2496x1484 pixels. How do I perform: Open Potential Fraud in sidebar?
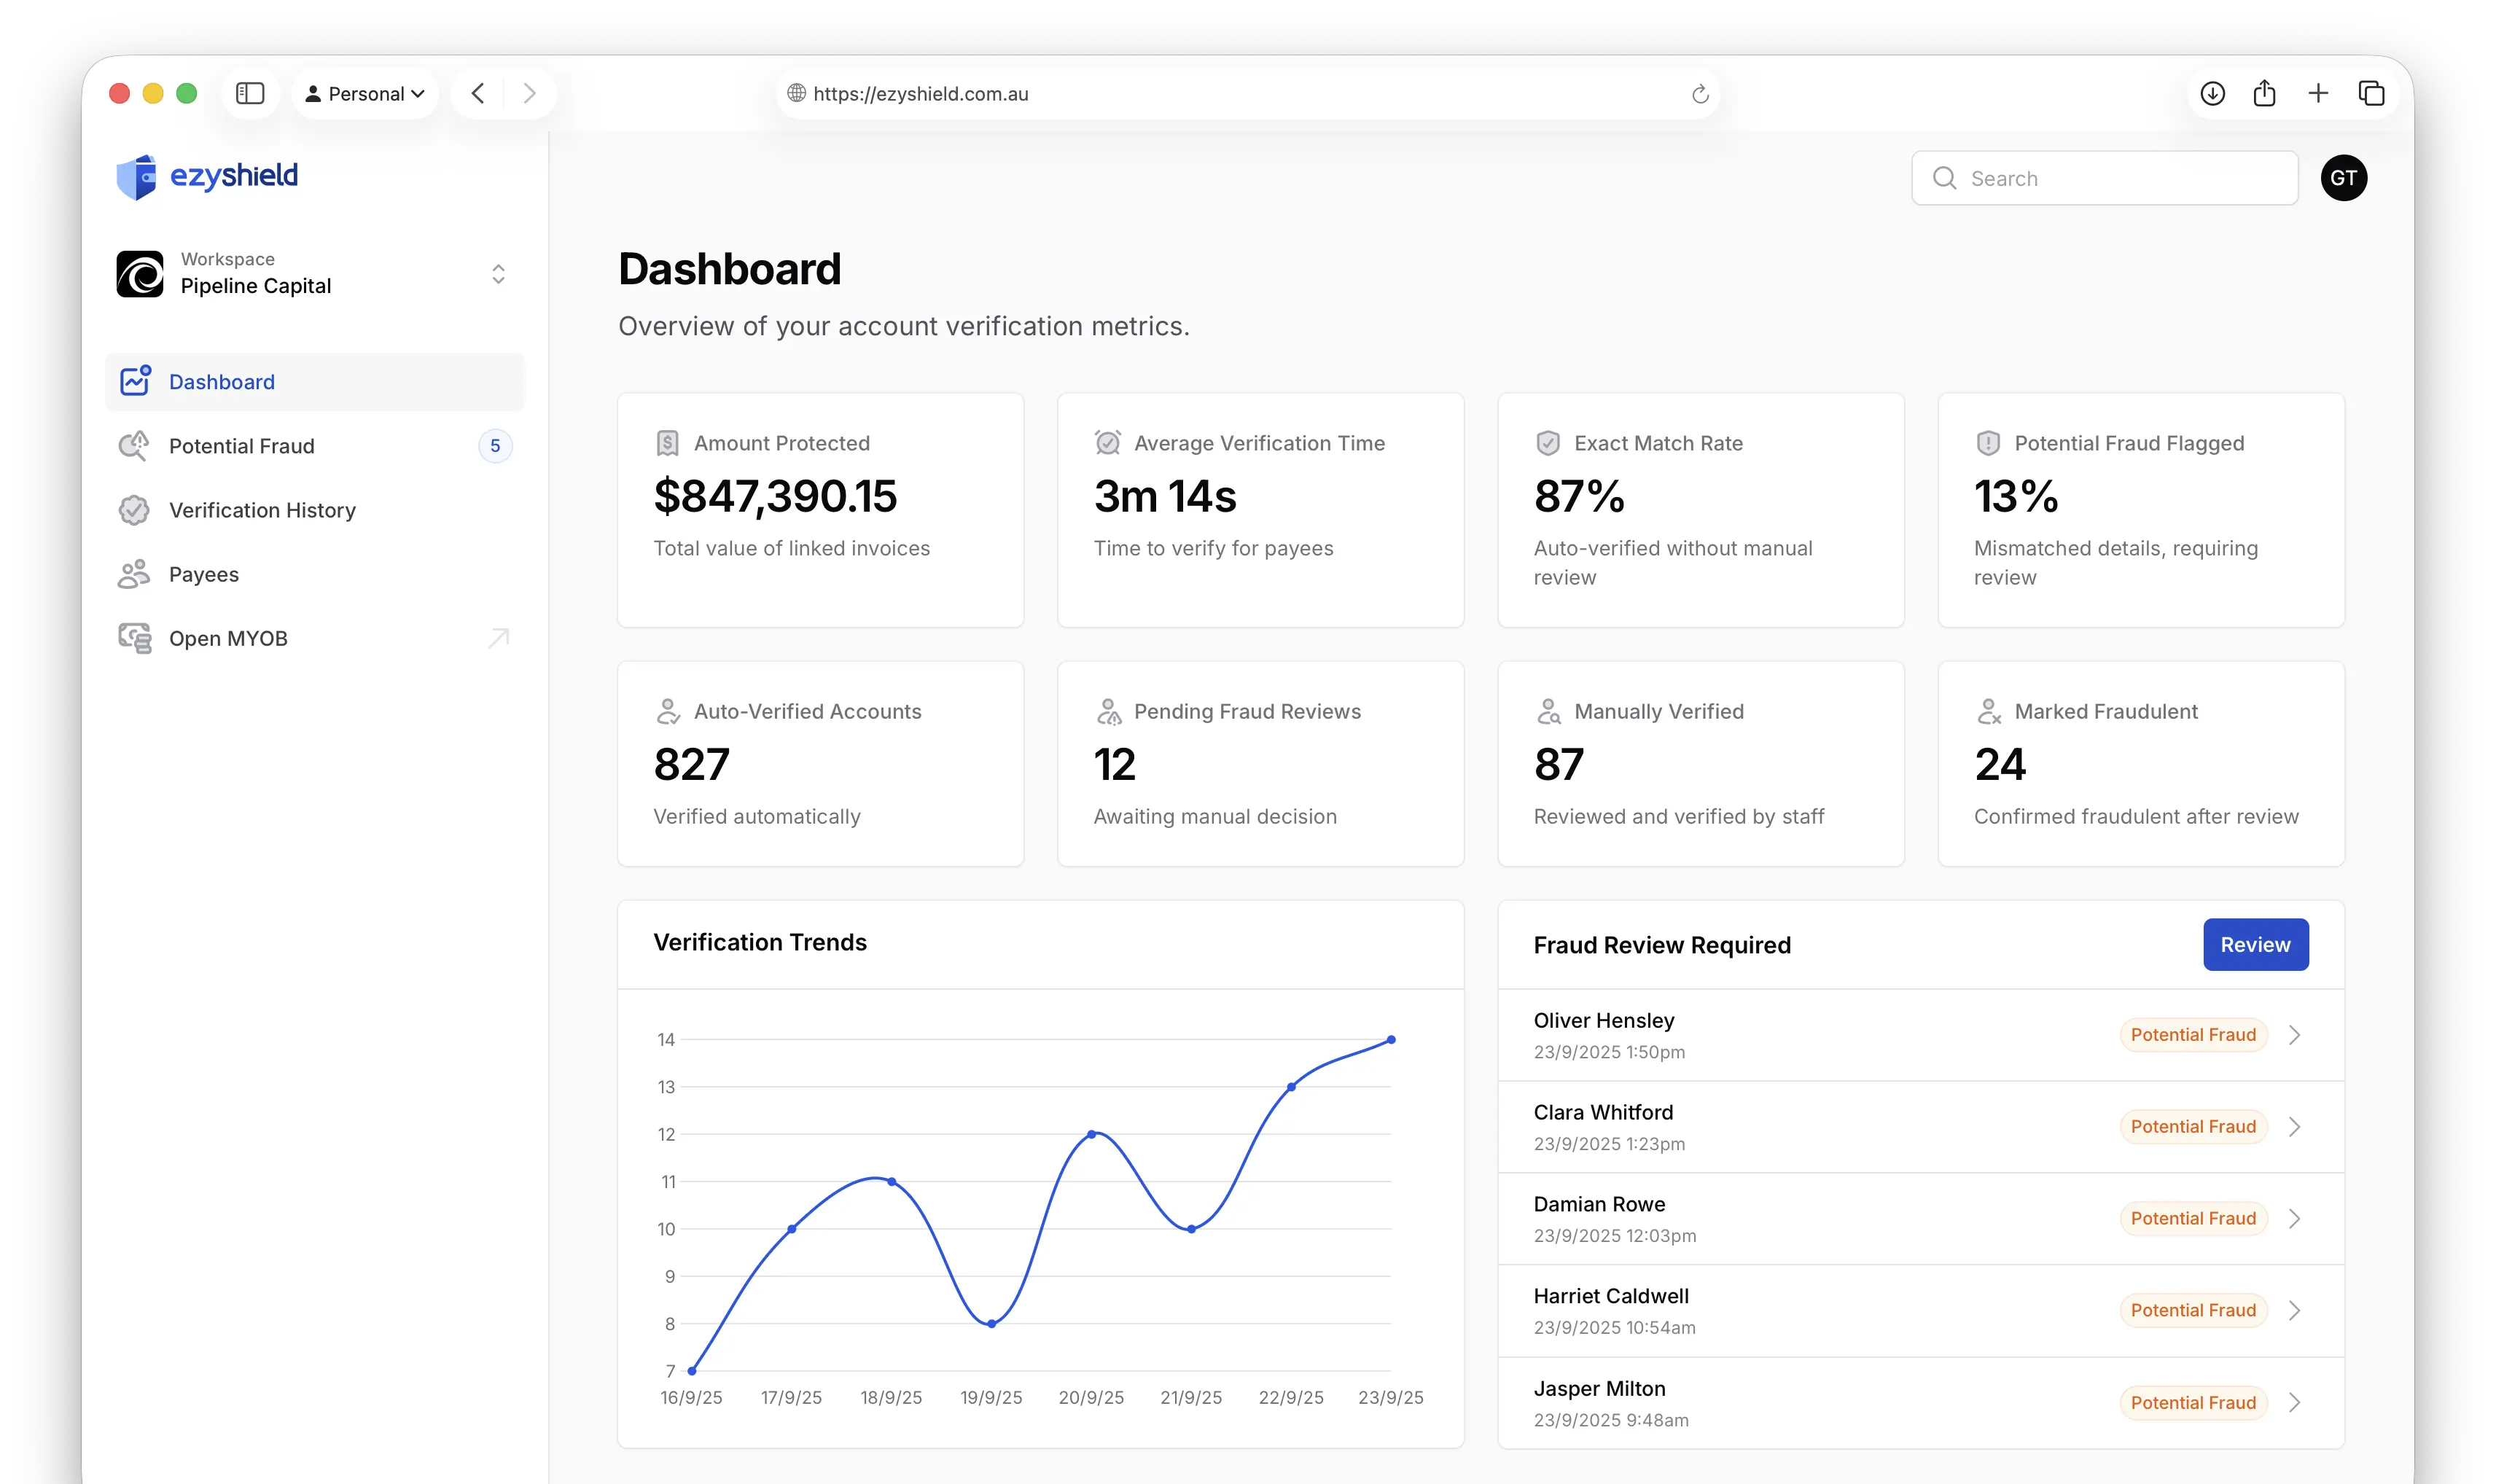241,446
